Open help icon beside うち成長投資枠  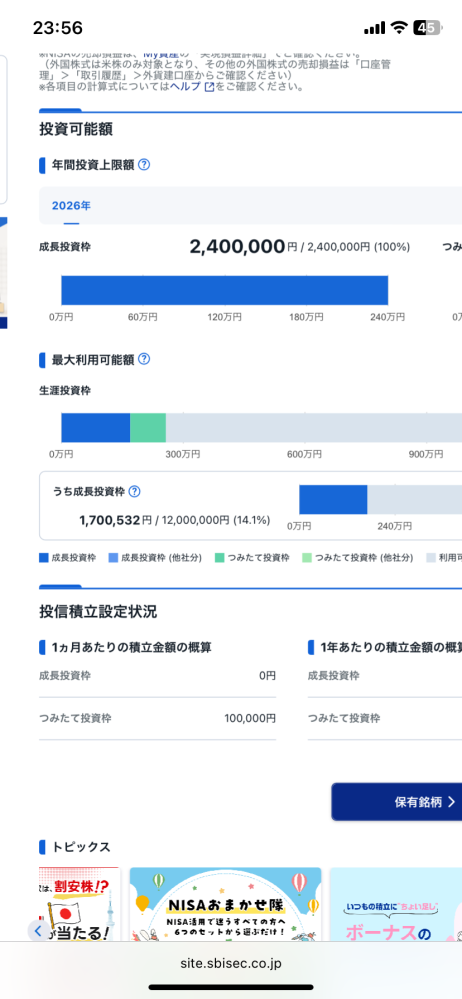point(134,491)
